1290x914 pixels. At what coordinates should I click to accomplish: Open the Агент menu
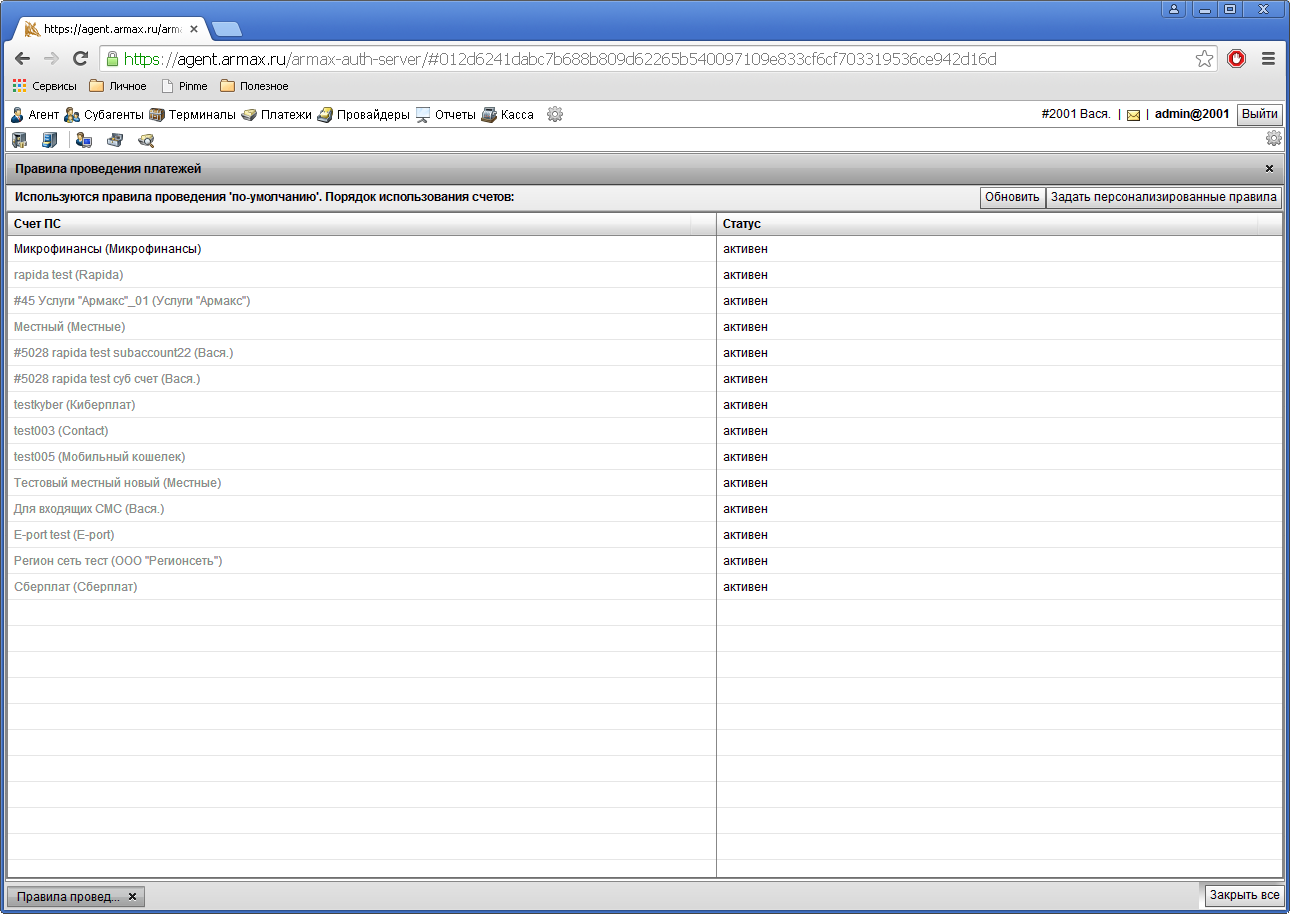35,115
